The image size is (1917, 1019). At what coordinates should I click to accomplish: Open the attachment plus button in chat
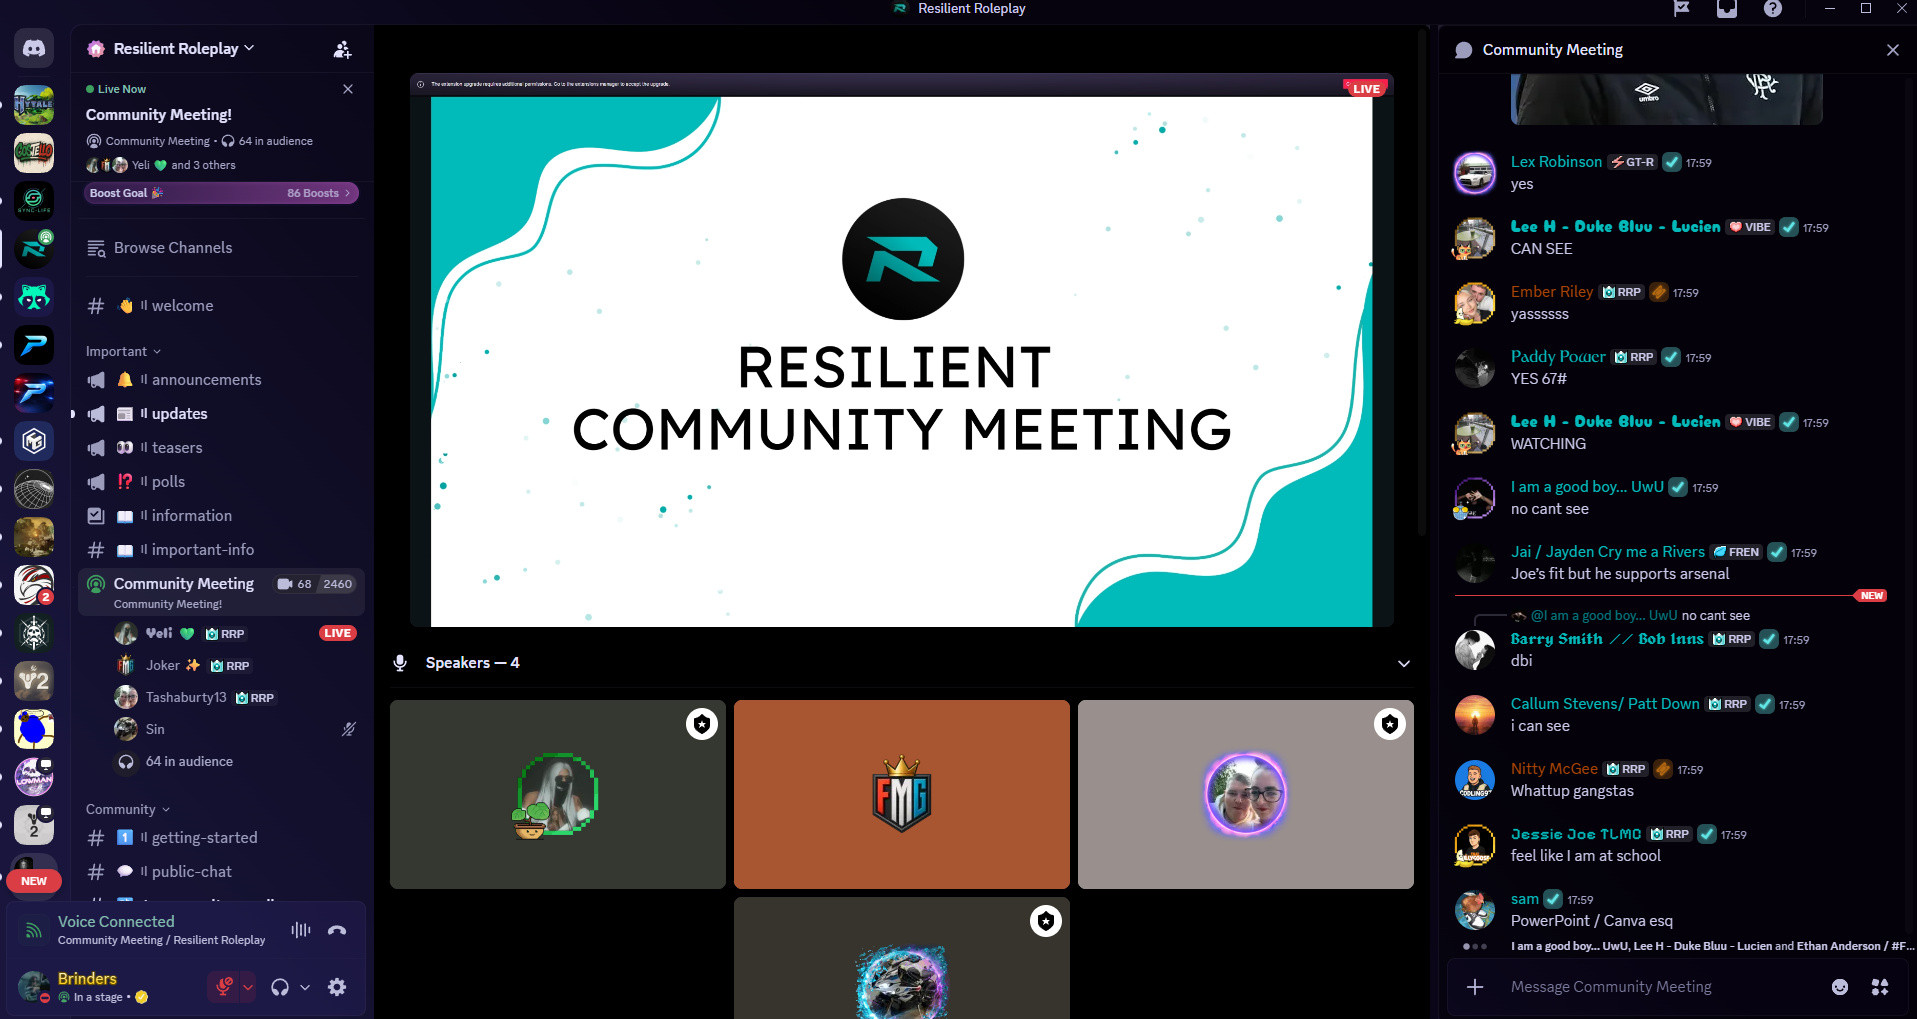1475,987
